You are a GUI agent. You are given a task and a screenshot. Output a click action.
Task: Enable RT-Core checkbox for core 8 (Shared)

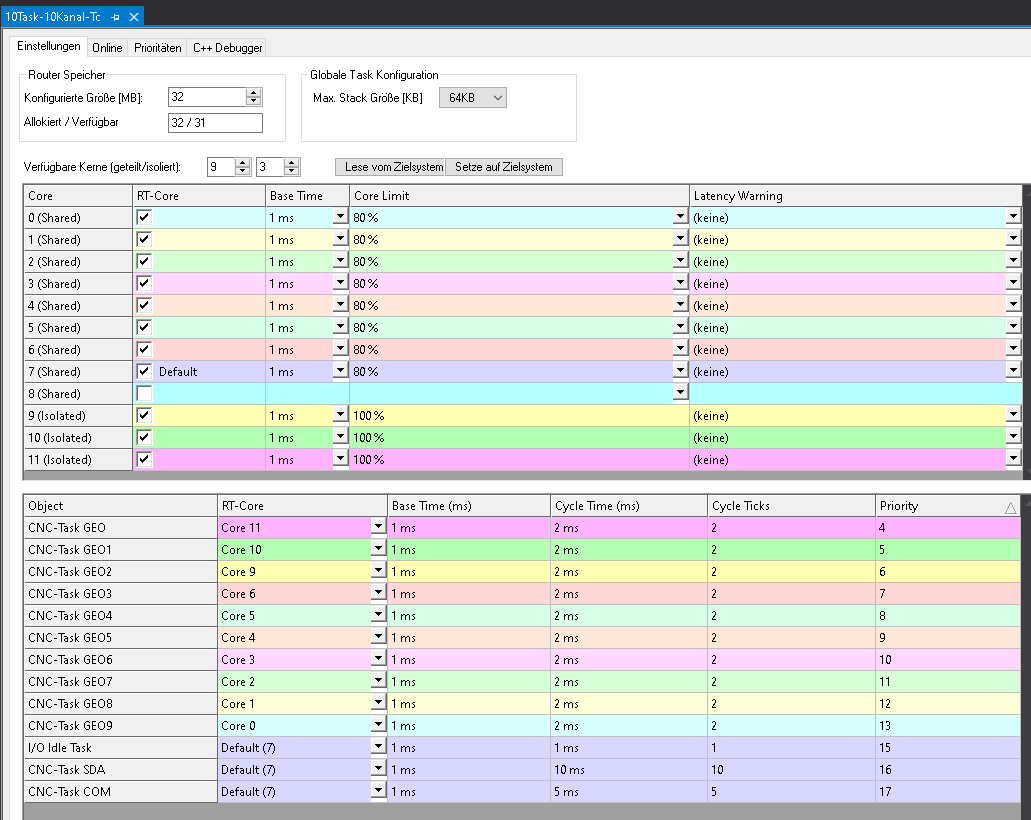pos(145,394)
